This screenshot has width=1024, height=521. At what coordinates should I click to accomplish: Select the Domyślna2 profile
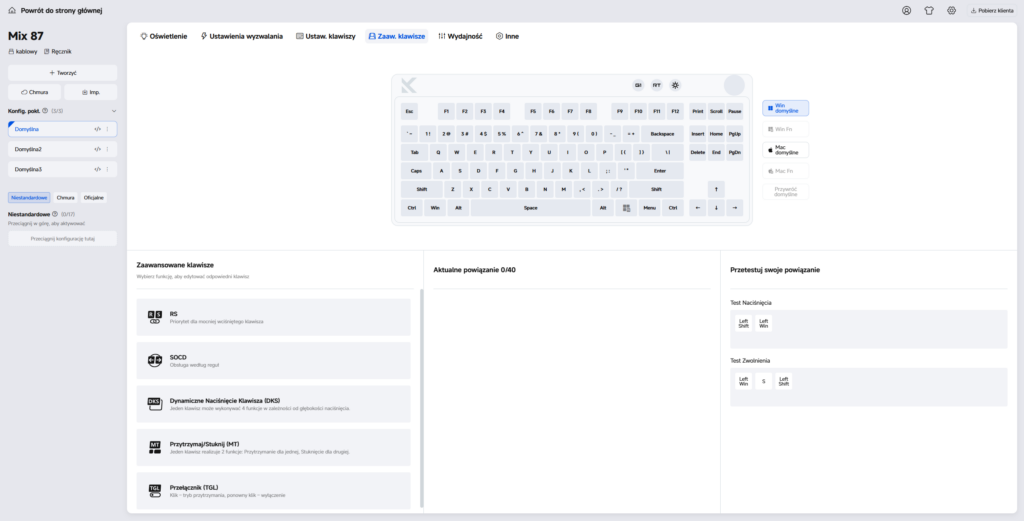tap(63, 149)
